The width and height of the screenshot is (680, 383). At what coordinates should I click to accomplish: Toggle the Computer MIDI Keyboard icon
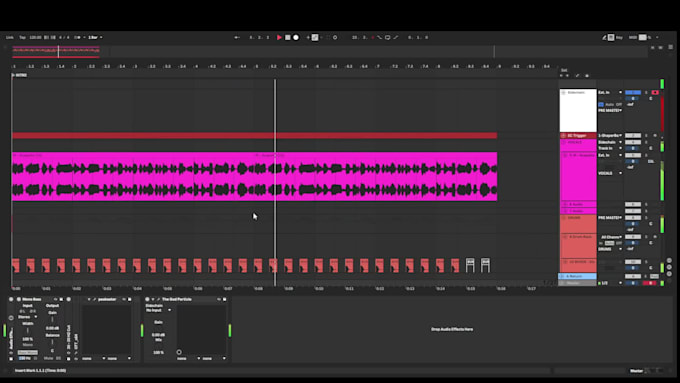click(611, 37)
